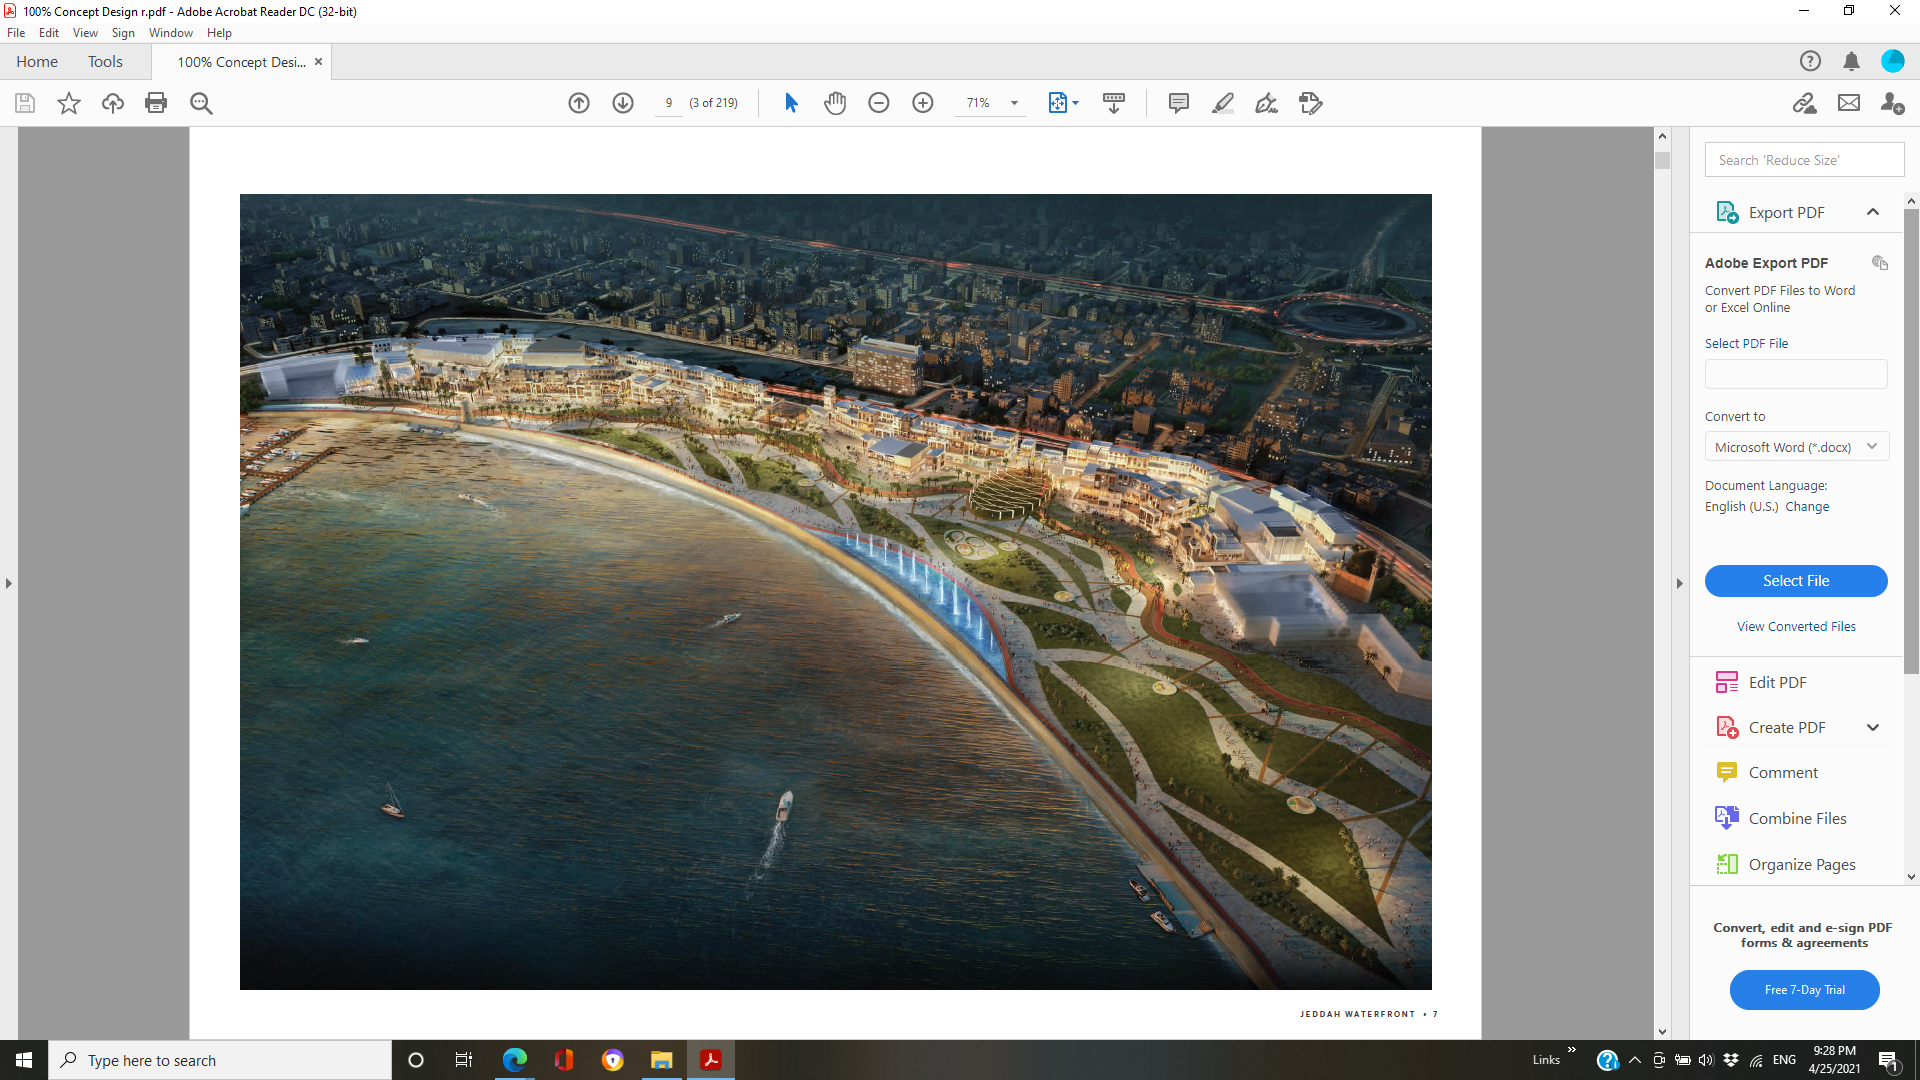1920x1080 pixels.
Task: Click the Select File button
Action: 1796,581
